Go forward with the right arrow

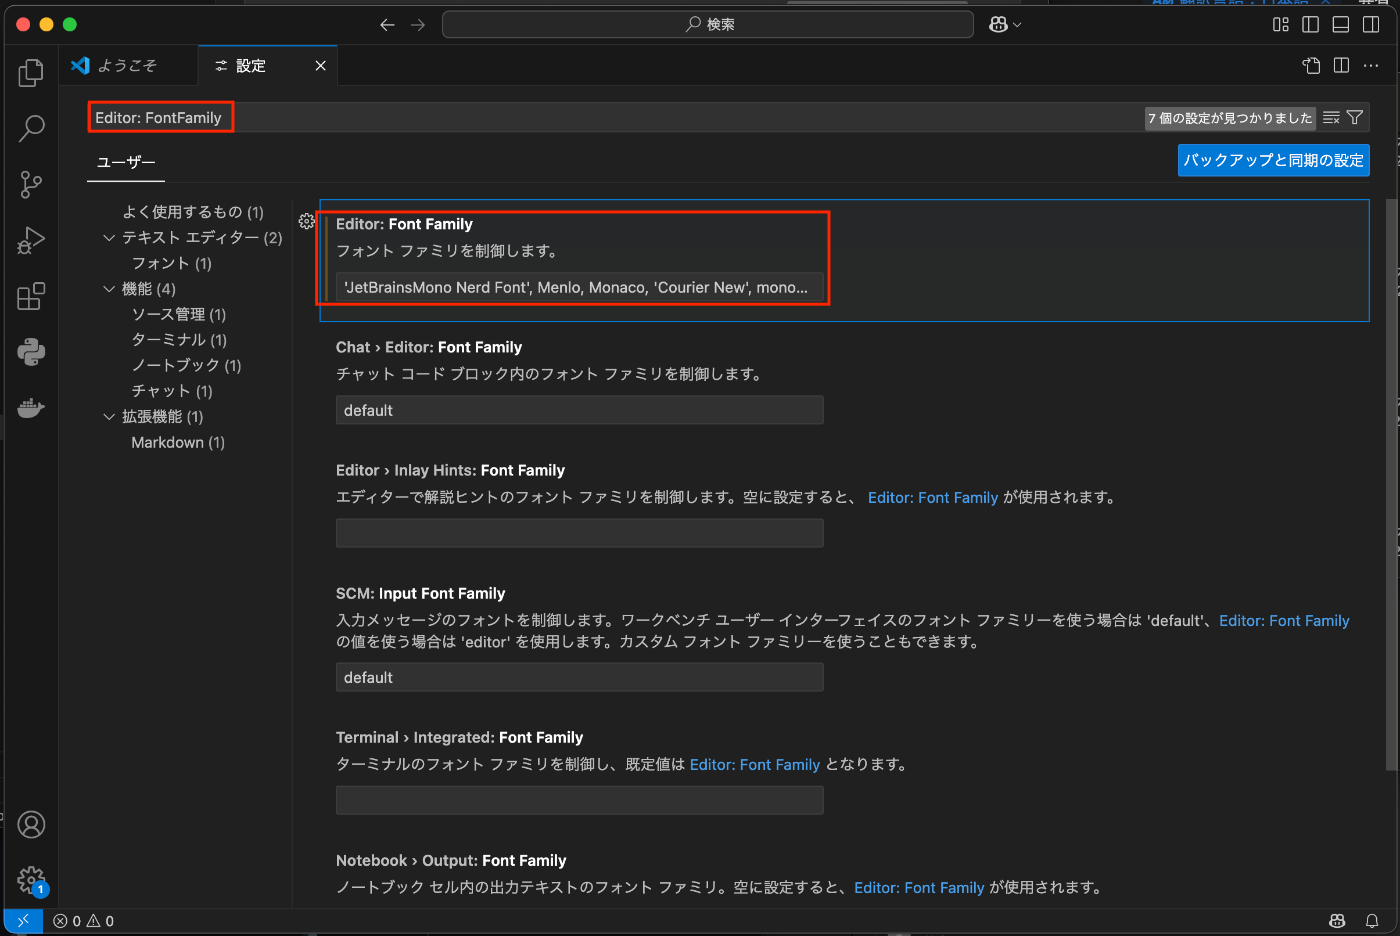pyautogui.click(x=418, y=24)
